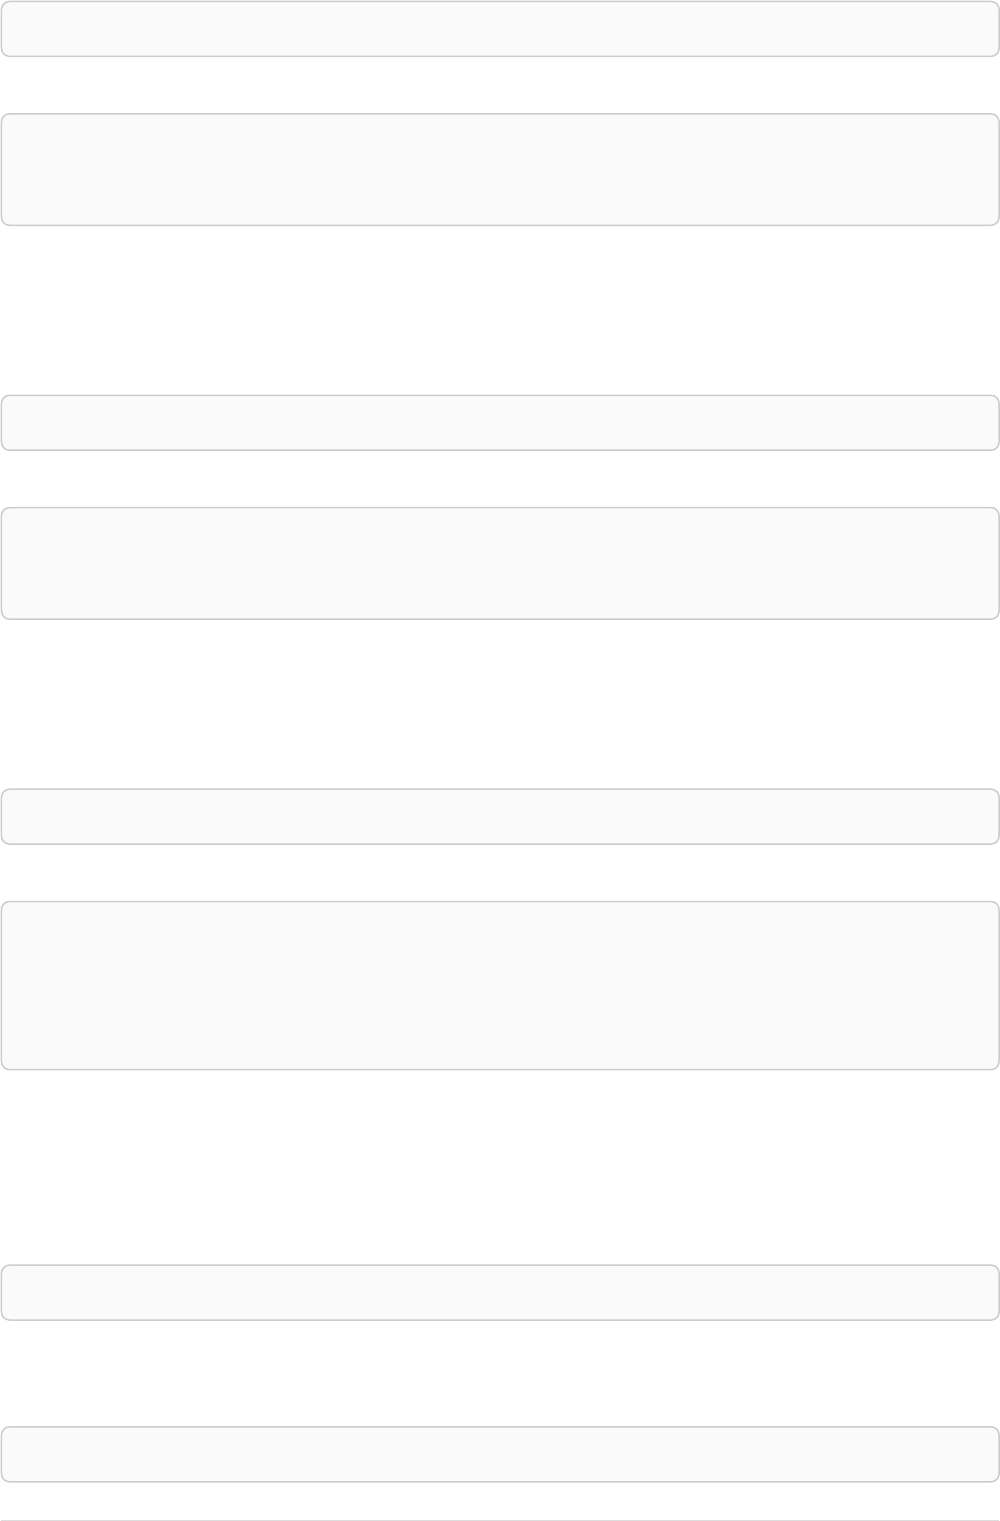Click the second of the two three-line boxes

pyautogui.click(x=500, y=563)
